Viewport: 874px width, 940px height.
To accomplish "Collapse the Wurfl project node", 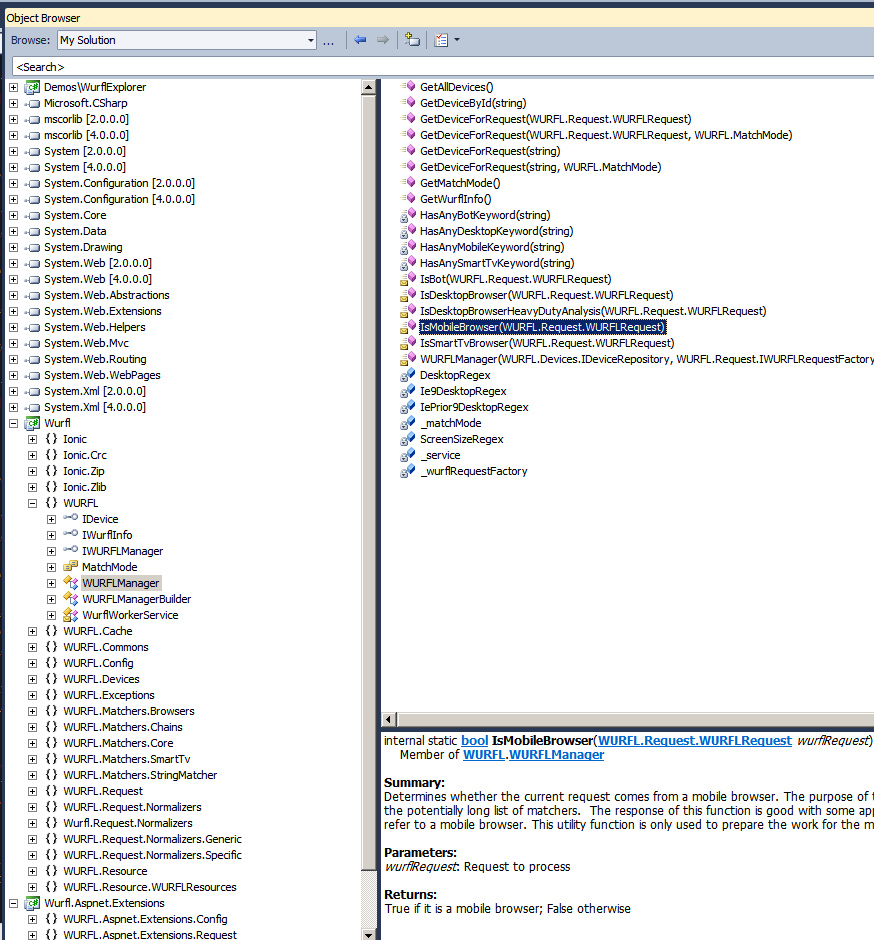I will pos(13,423).
